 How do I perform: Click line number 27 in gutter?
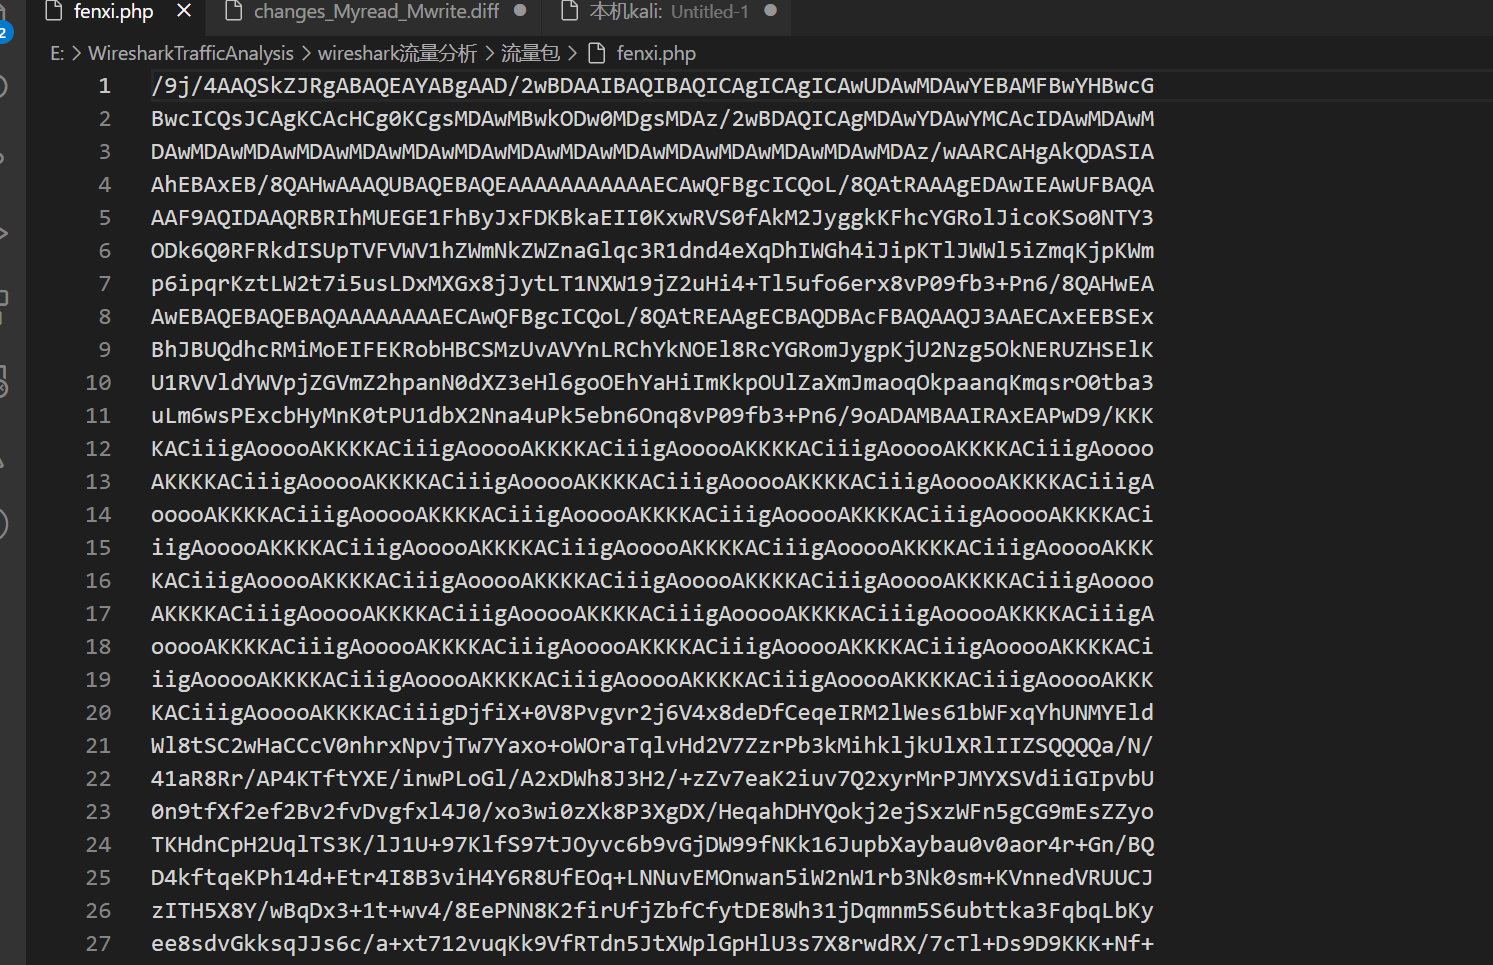(x=98, y=944)
